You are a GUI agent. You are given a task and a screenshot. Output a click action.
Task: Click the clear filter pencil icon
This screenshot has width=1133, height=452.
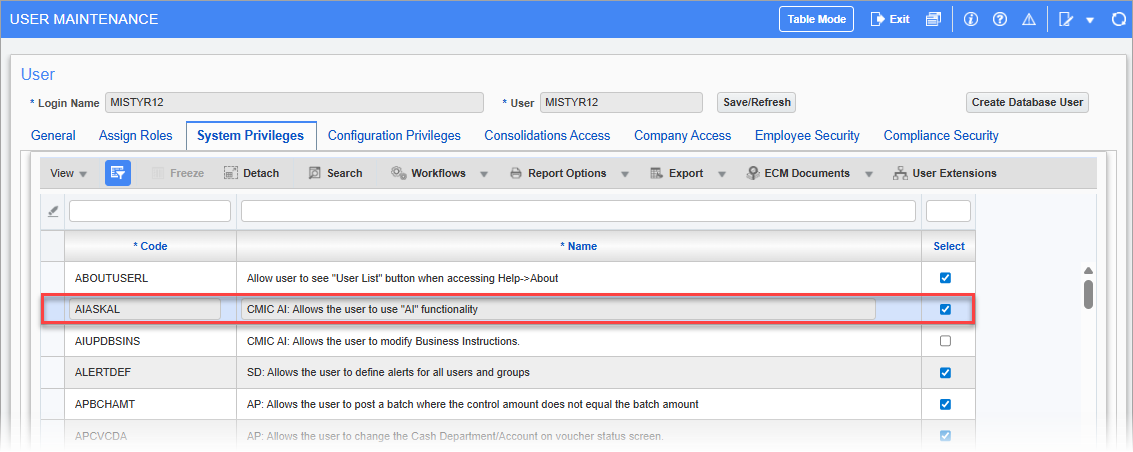pyautogui.click(x=52, y=211)
